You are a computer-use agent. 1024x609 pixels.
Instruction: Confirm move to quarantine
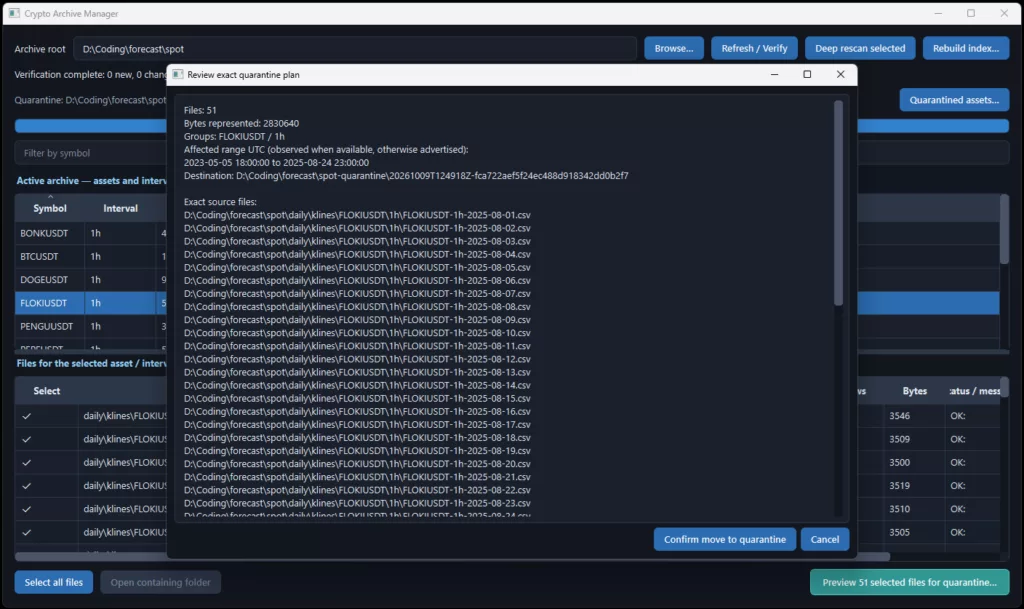coord(725,539)
